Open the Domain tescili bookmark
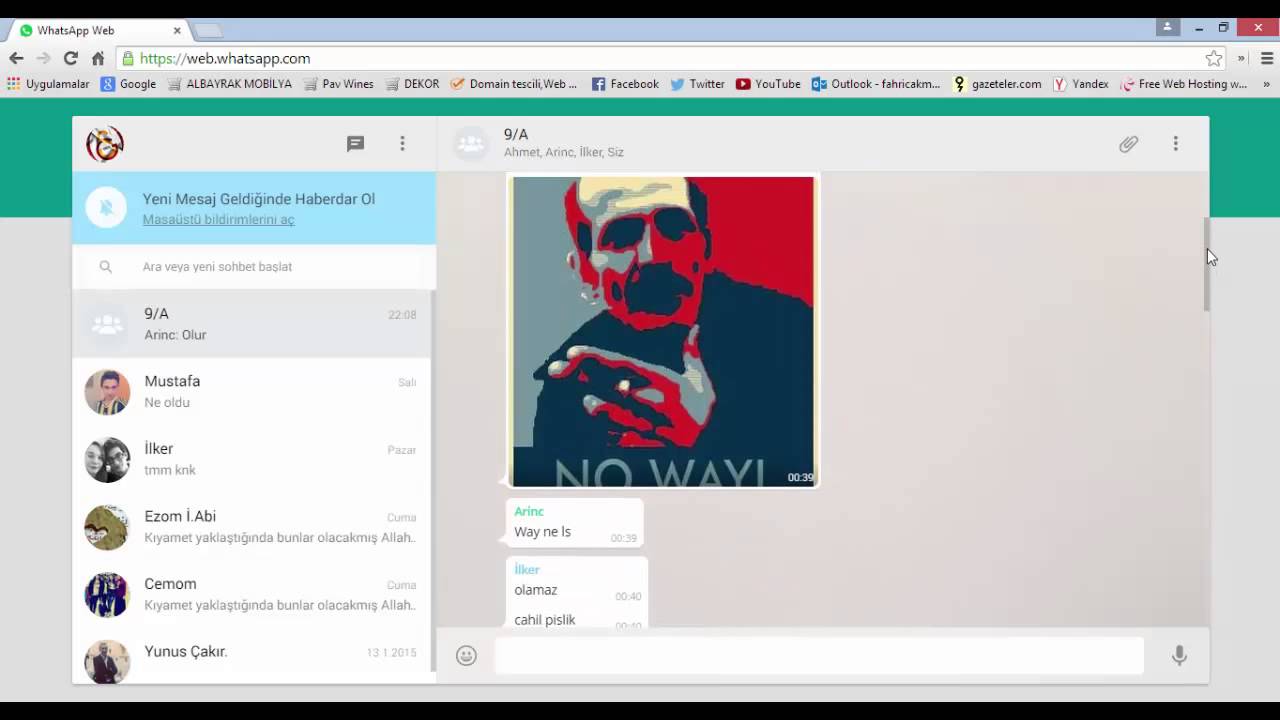This screenshot has height=720, width=1280. 513,84
